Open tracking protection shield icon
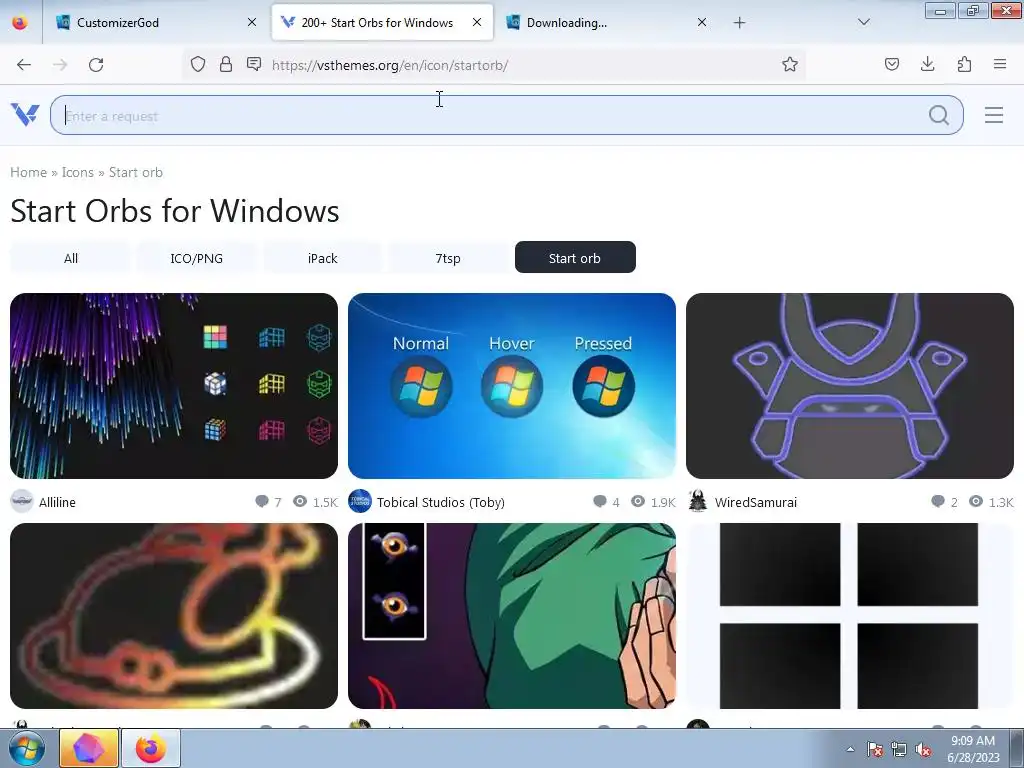 (x=198, y=64)
